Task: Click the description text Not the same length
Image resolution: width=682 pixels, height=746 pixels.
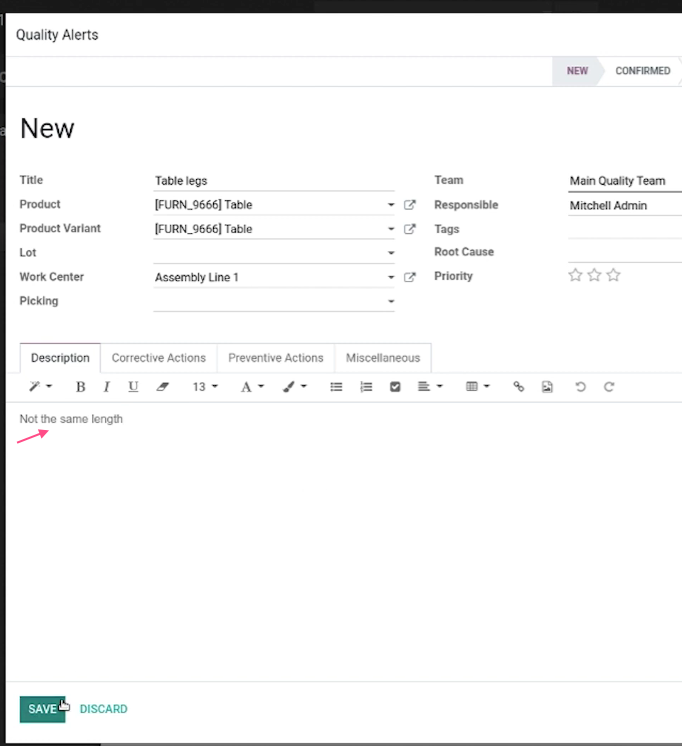Action: pyautogui.click(x=71, y=419)
